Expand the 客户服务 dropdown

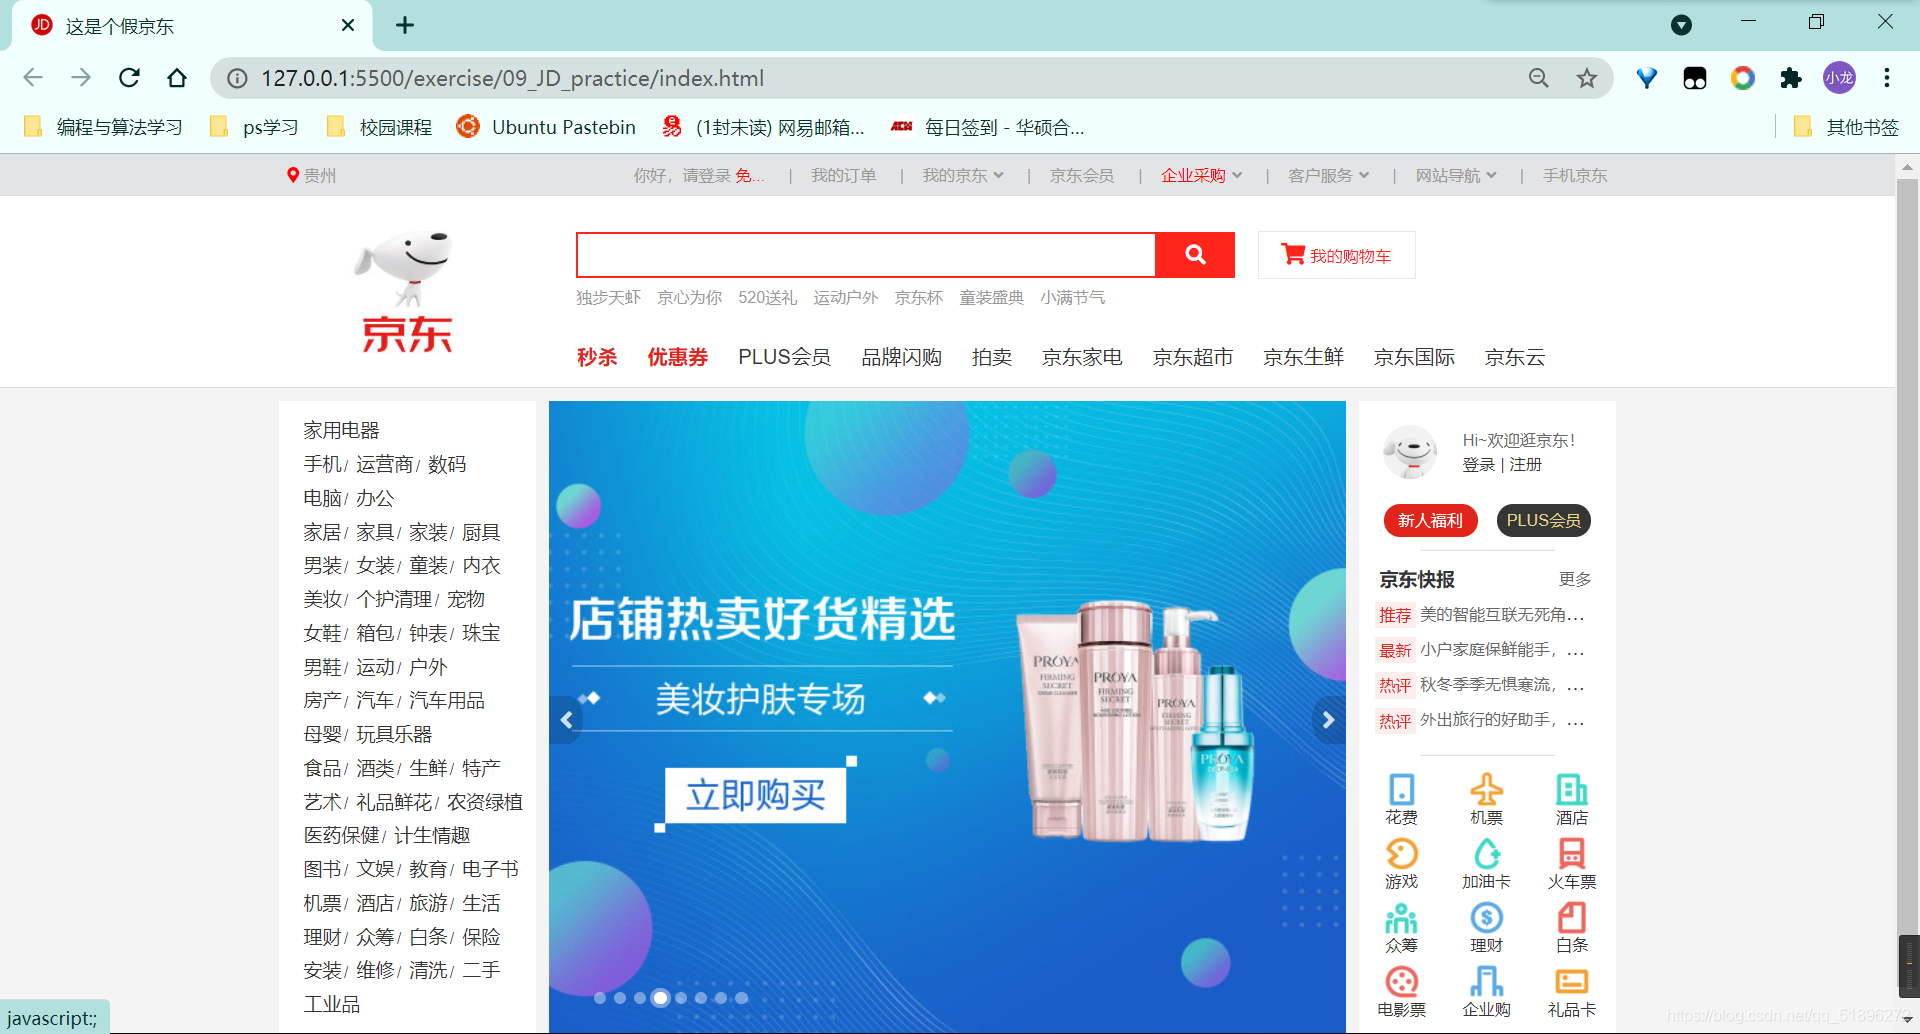[1328, 175]
